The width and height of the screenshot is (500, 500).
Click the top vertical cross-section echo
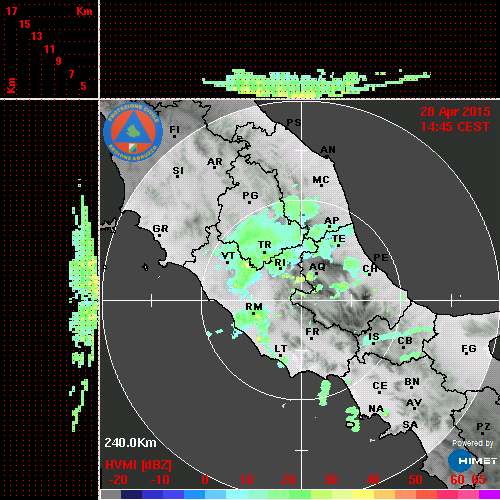(316, 83)
